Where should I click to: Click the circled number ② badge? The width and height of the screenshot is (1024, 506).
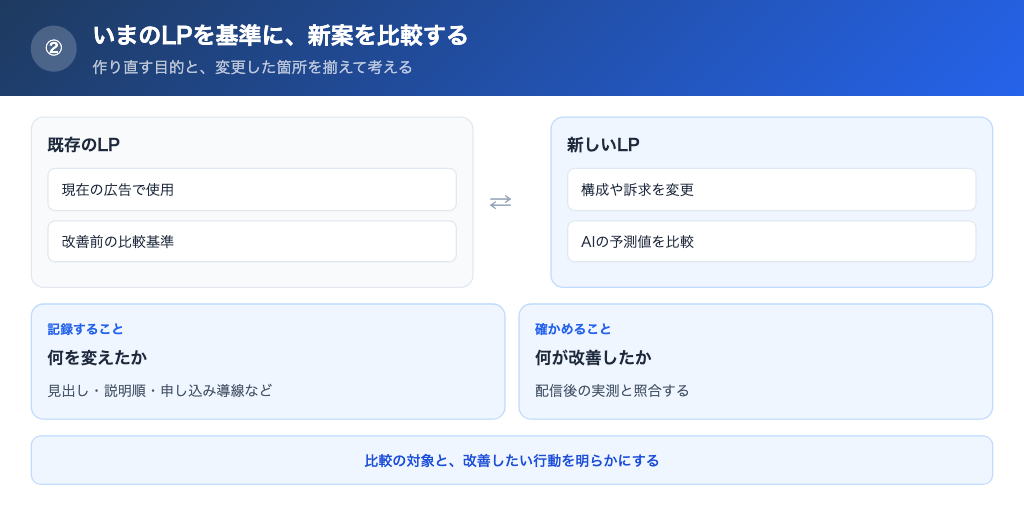click(x=54, y=48)
